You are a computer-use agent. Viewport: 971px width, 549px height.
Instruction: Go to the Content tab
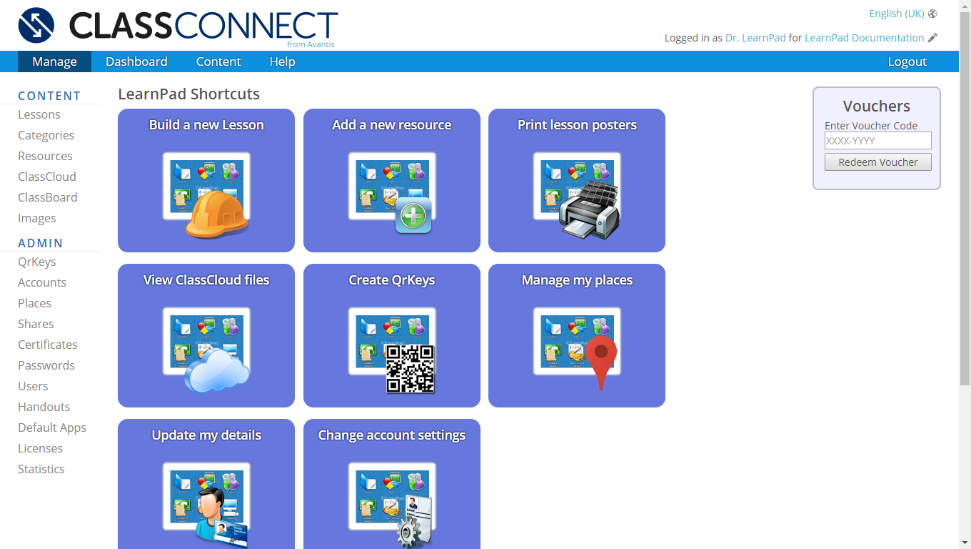218,61
